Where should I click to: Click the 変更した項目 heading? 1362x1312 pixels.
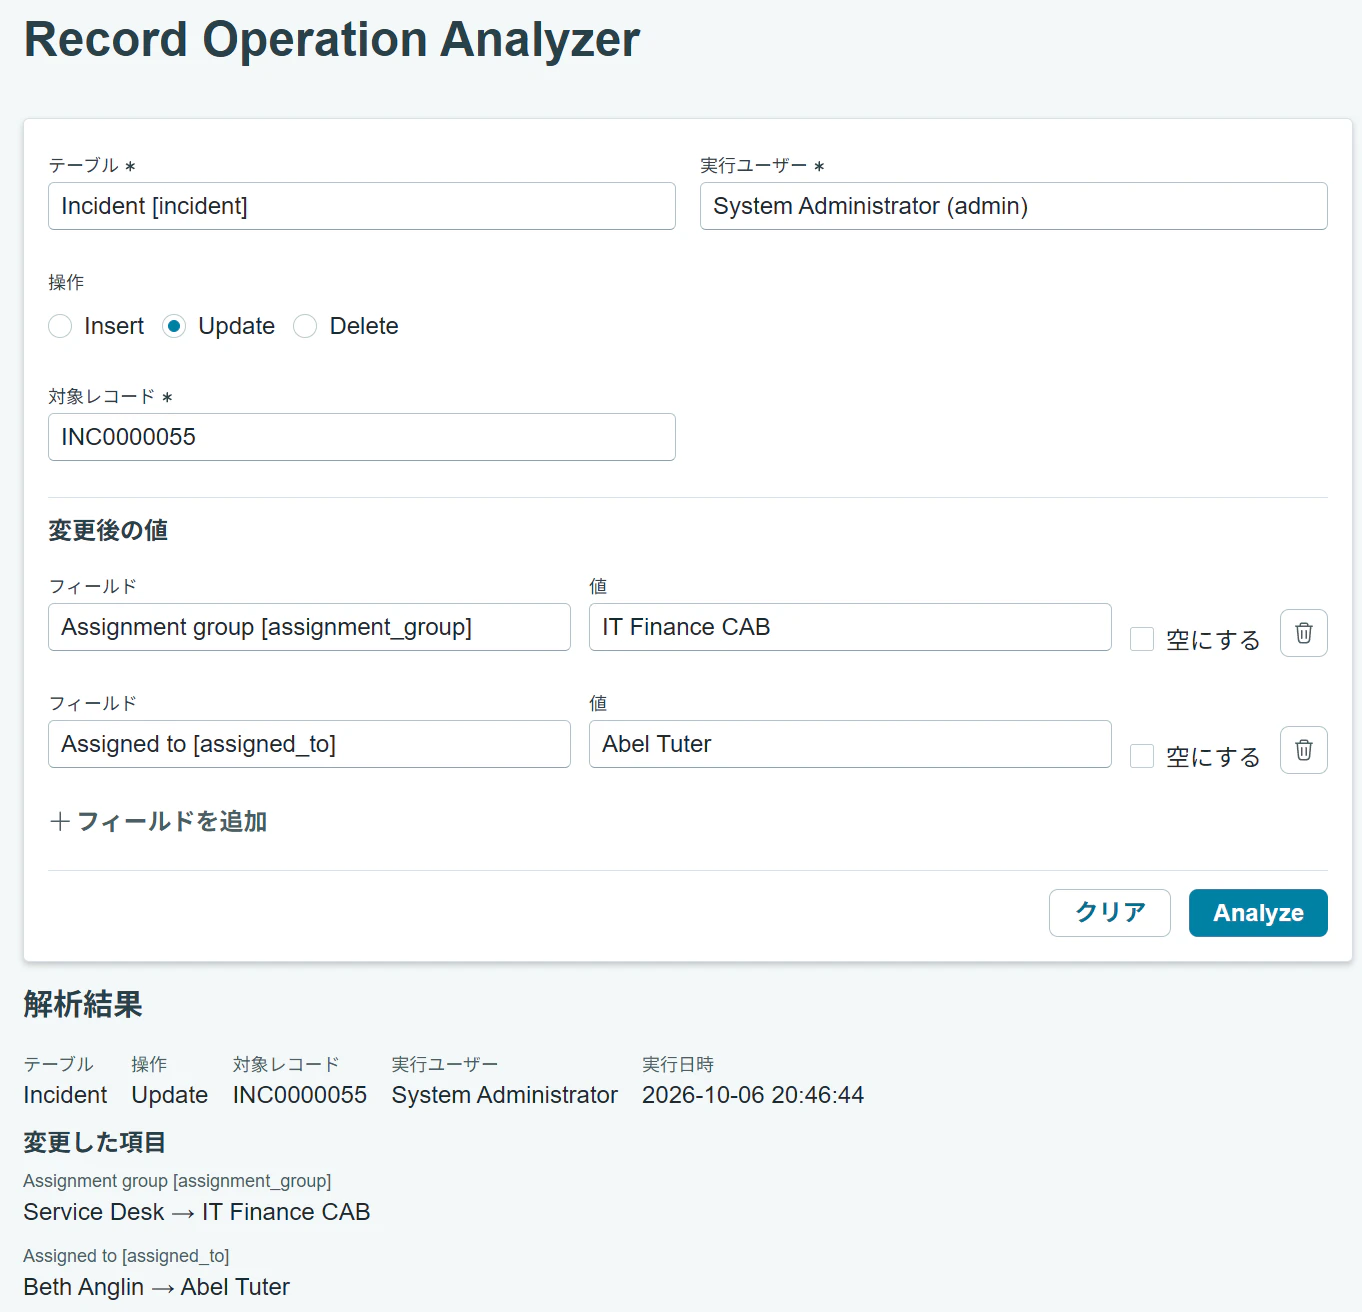[x=95, y=1142]
